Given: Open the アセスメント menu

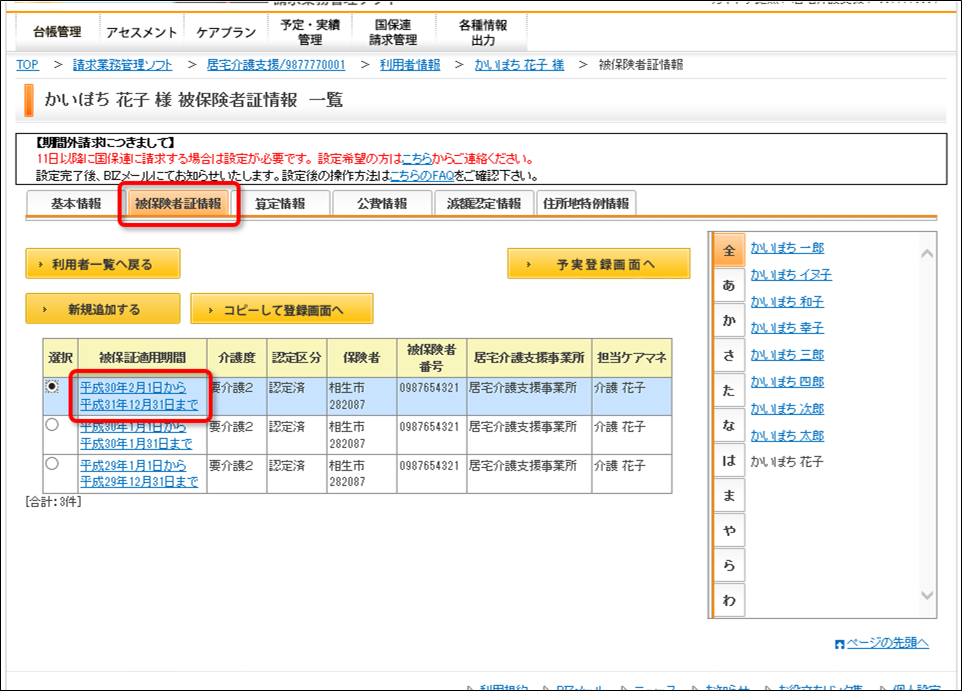Looking at the screenshot, I should 141,32.
